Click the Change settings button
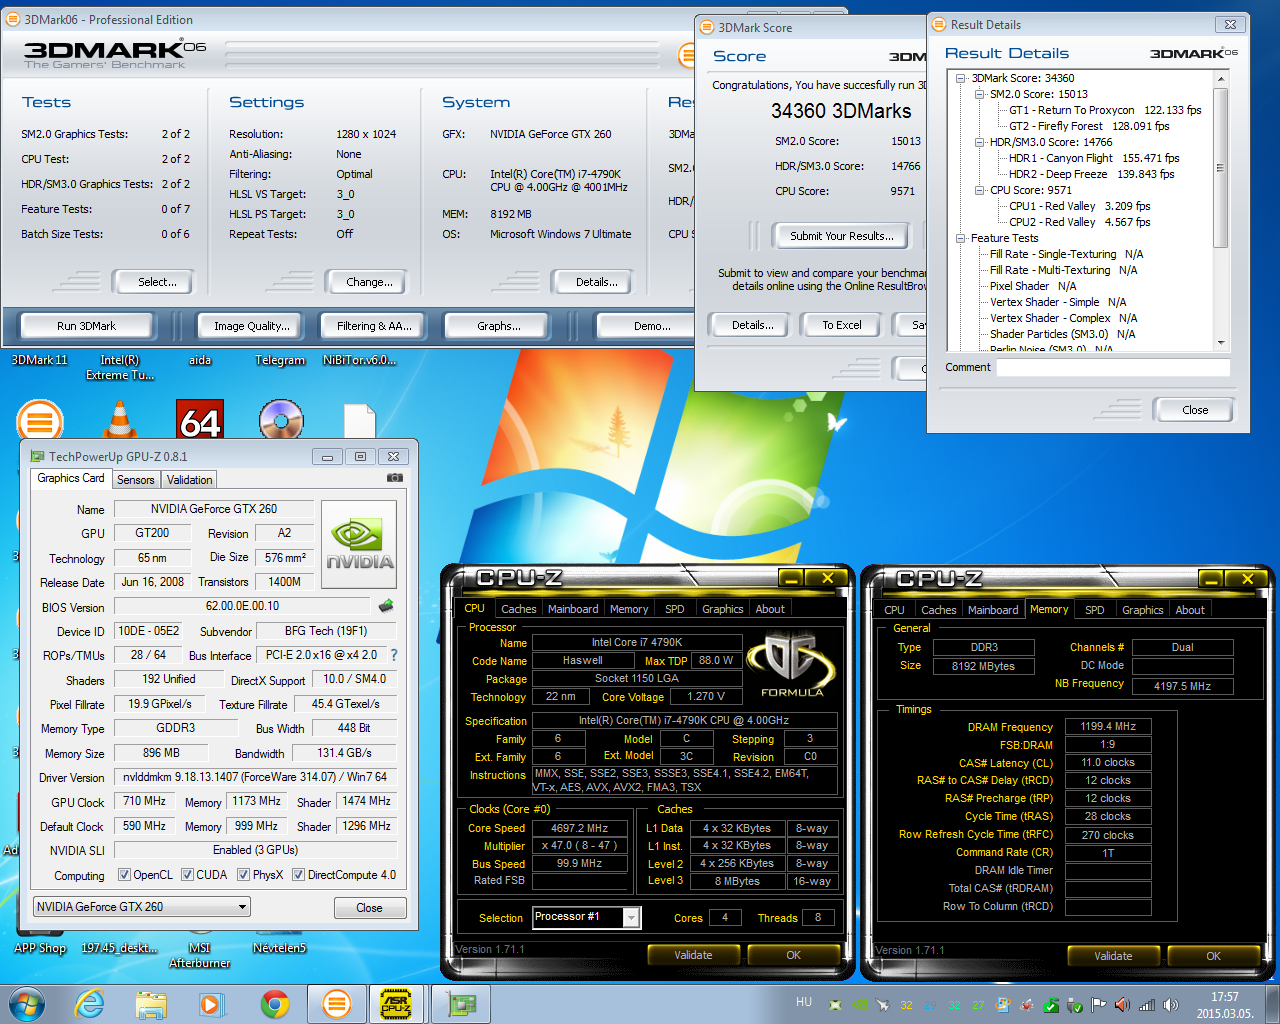1280x1024 pixels. [369, 282]
